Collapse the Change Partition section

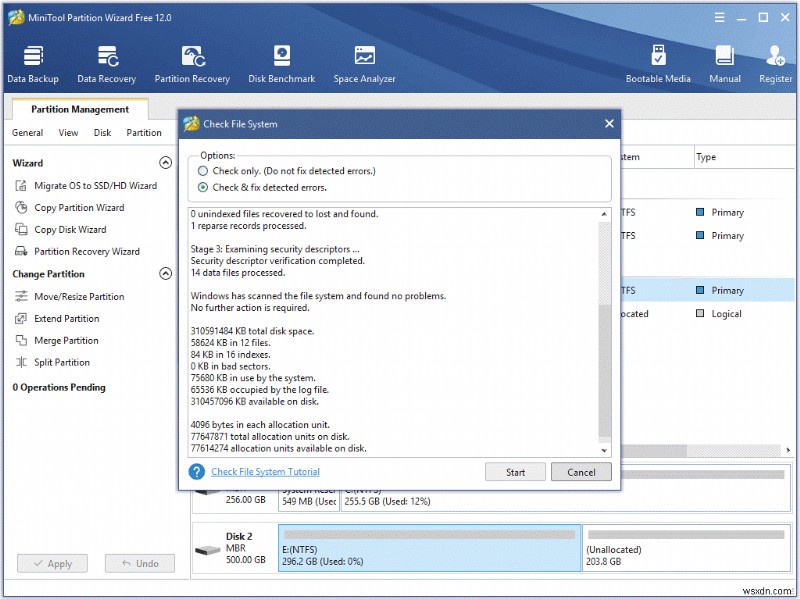coord(166,274)
